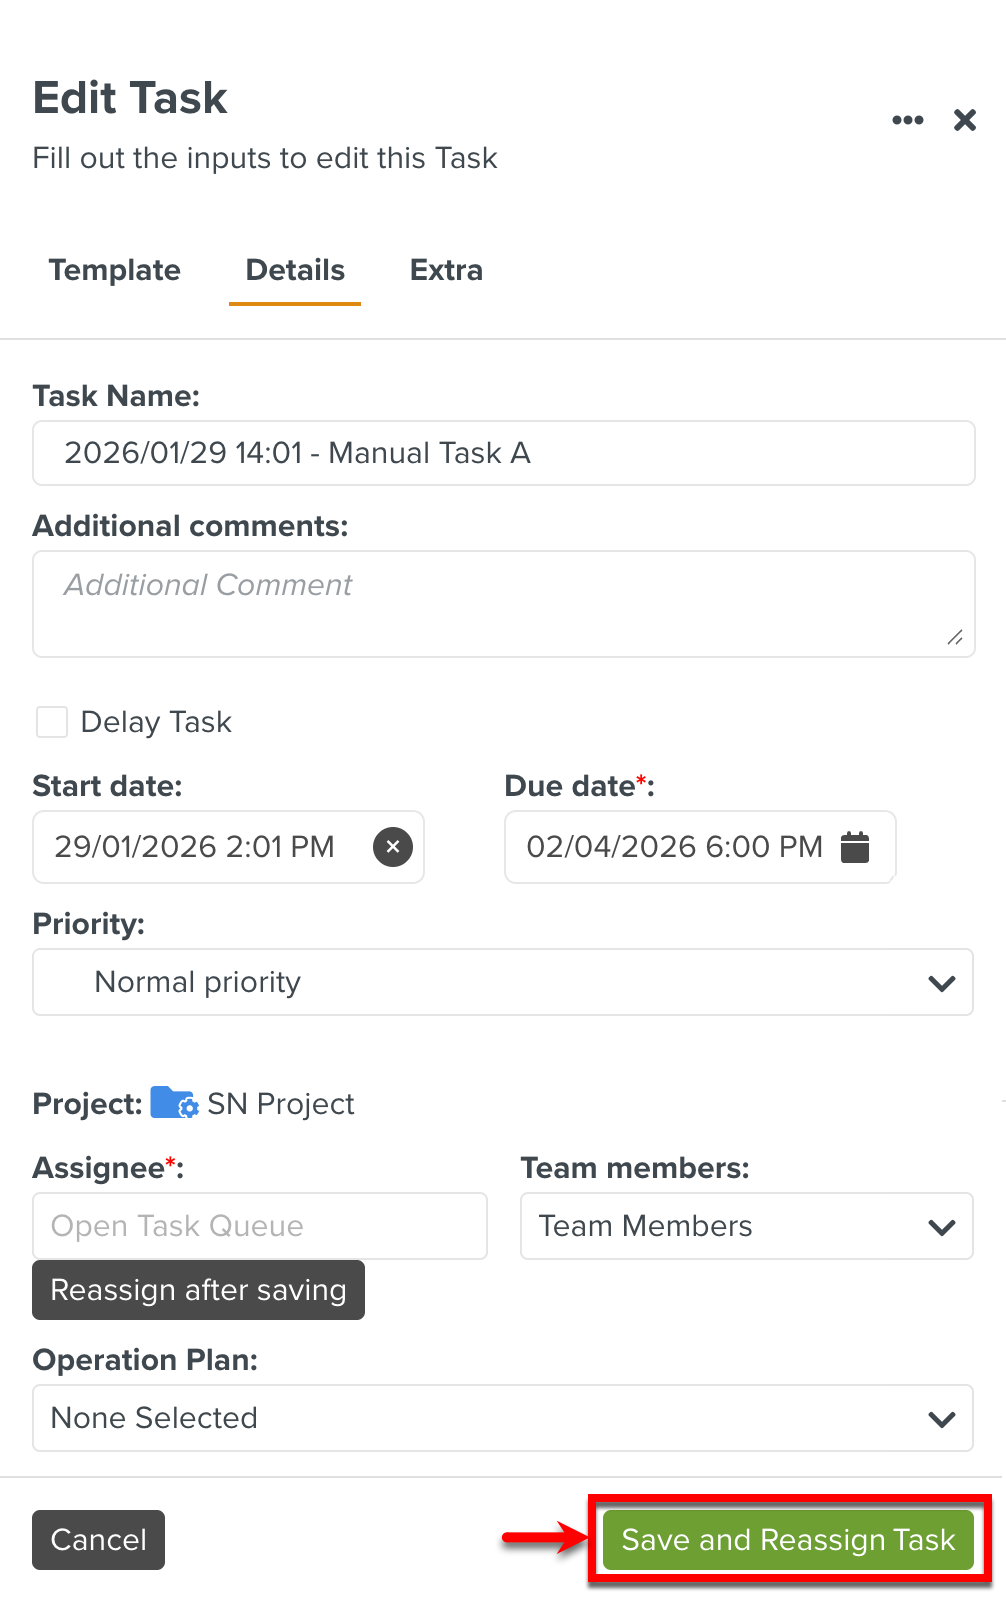Click the Reassign after saving label
1006x1598 pixels.
pos(198,1290)
